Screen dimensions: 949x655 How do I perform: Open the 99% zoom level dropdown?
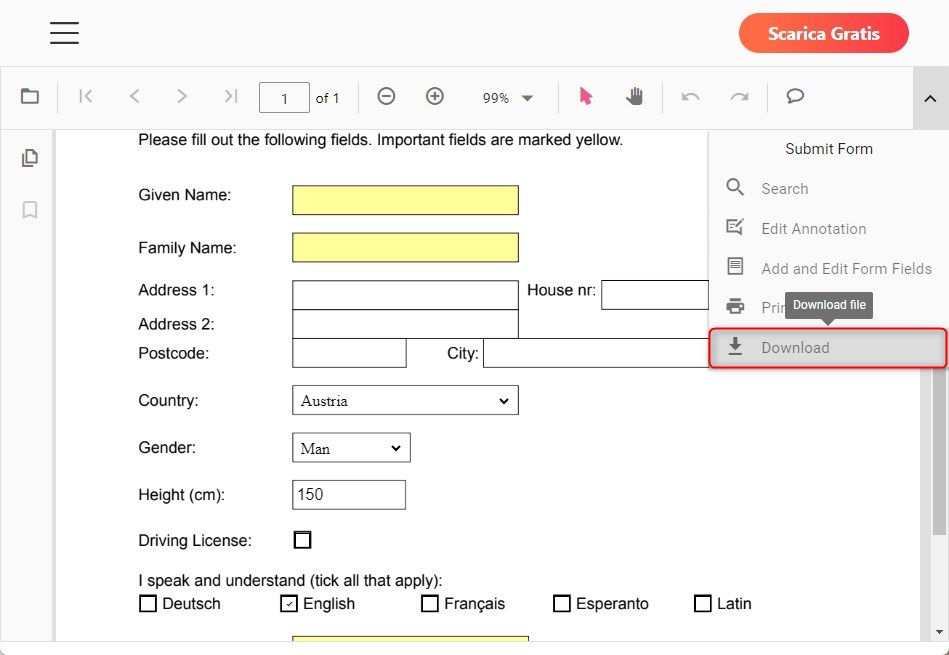click(x=509, y=98)
